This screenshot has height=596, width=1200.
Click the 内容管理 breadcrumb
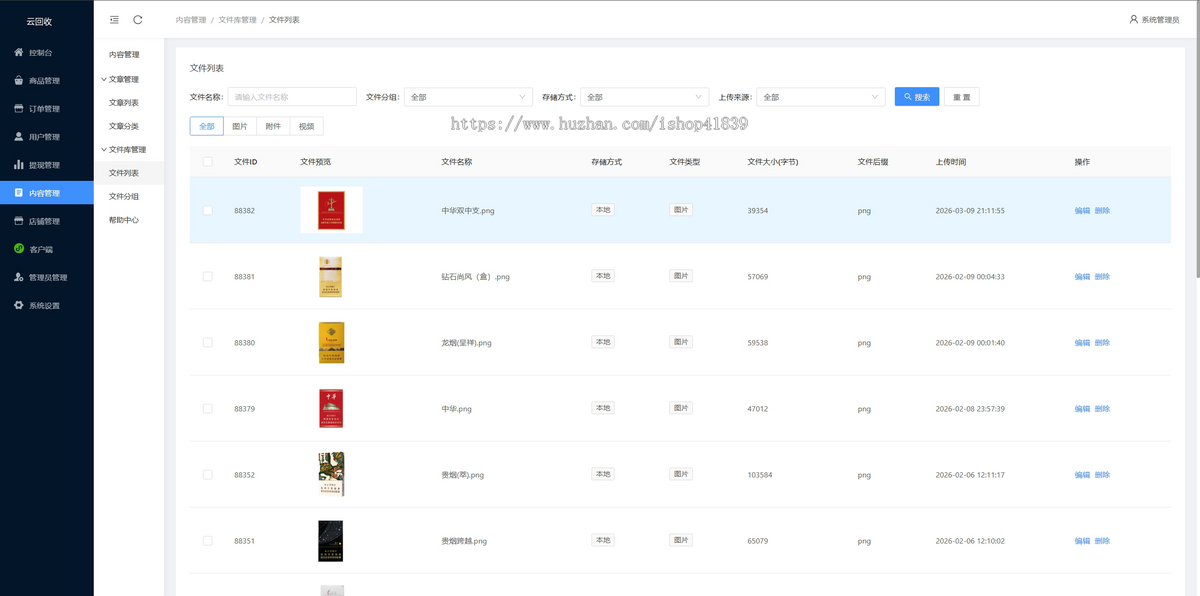click(191, 20)
